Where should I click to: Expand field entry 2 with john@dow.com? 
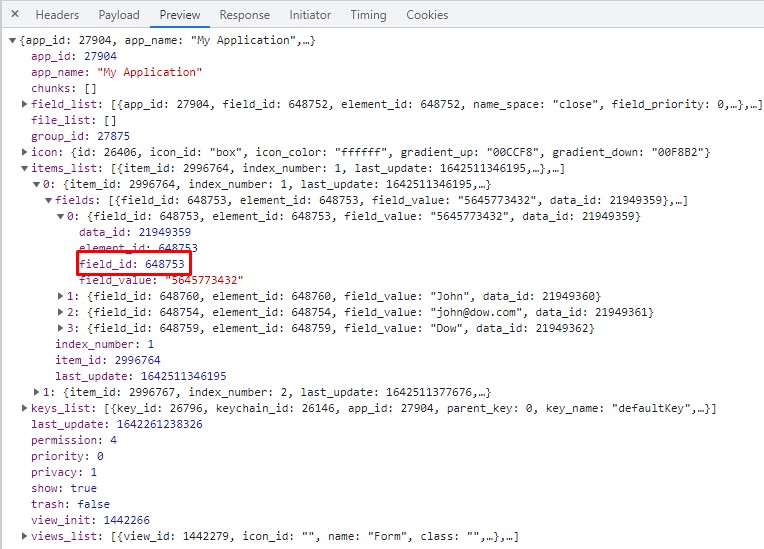tap(60, 312)
